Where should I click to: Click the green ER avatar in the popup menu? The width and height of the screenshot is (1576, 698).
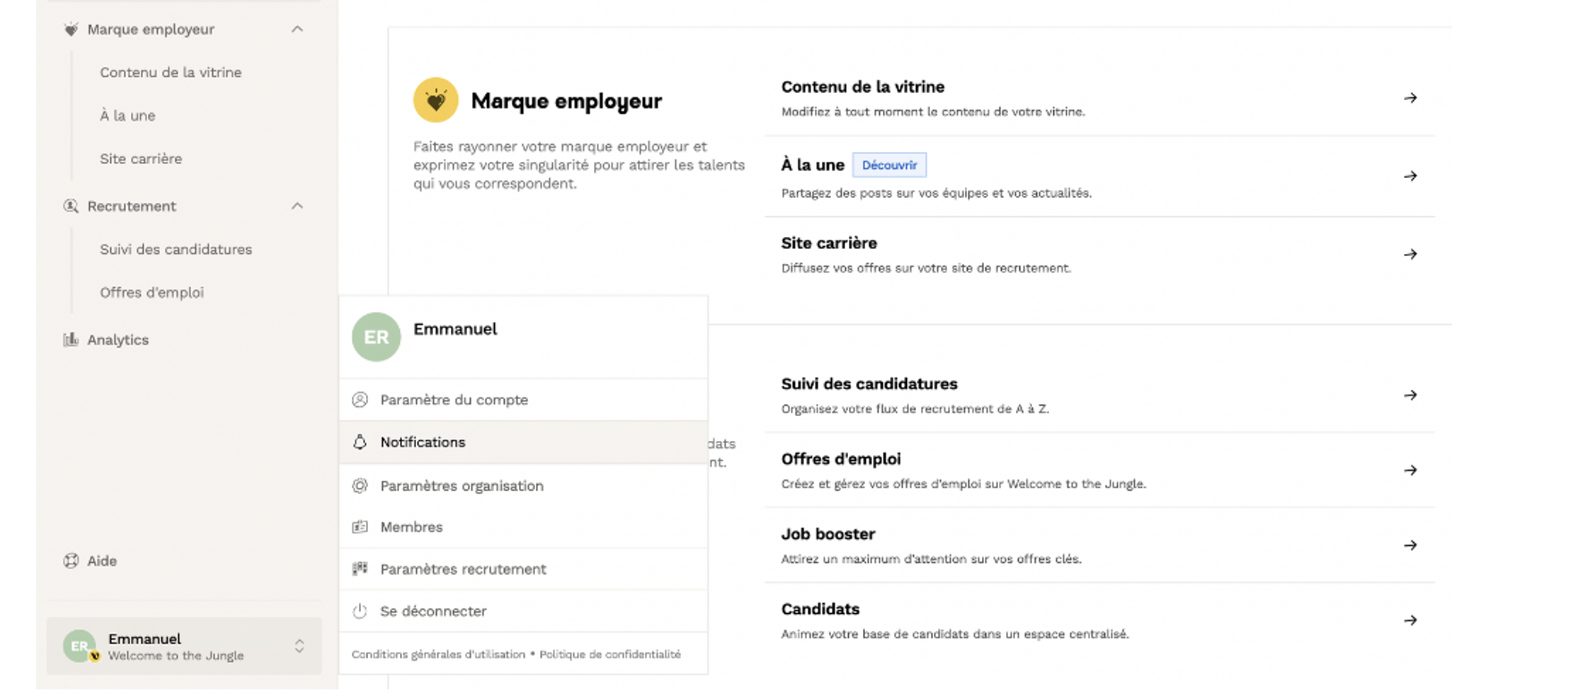pos(376,337)
